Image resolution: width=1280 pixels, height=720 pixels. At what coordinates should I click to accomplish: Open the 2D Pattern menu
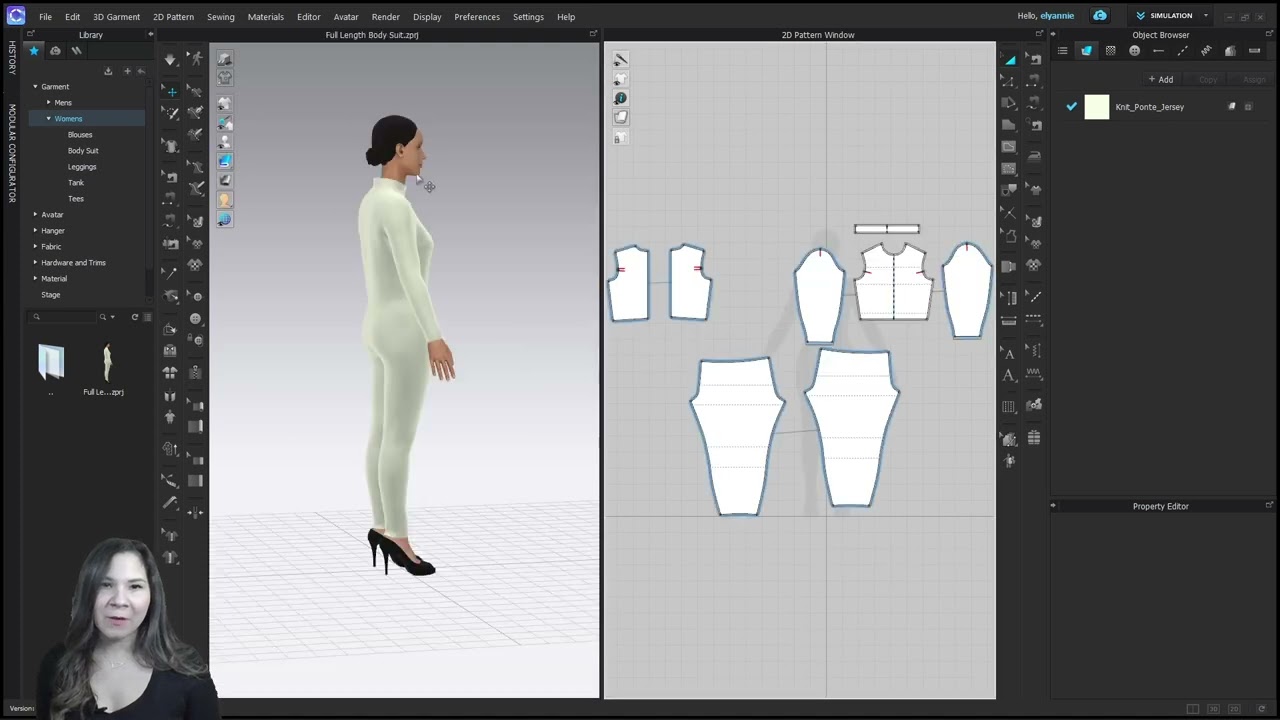pyautogui.click(x=173, y=17)
